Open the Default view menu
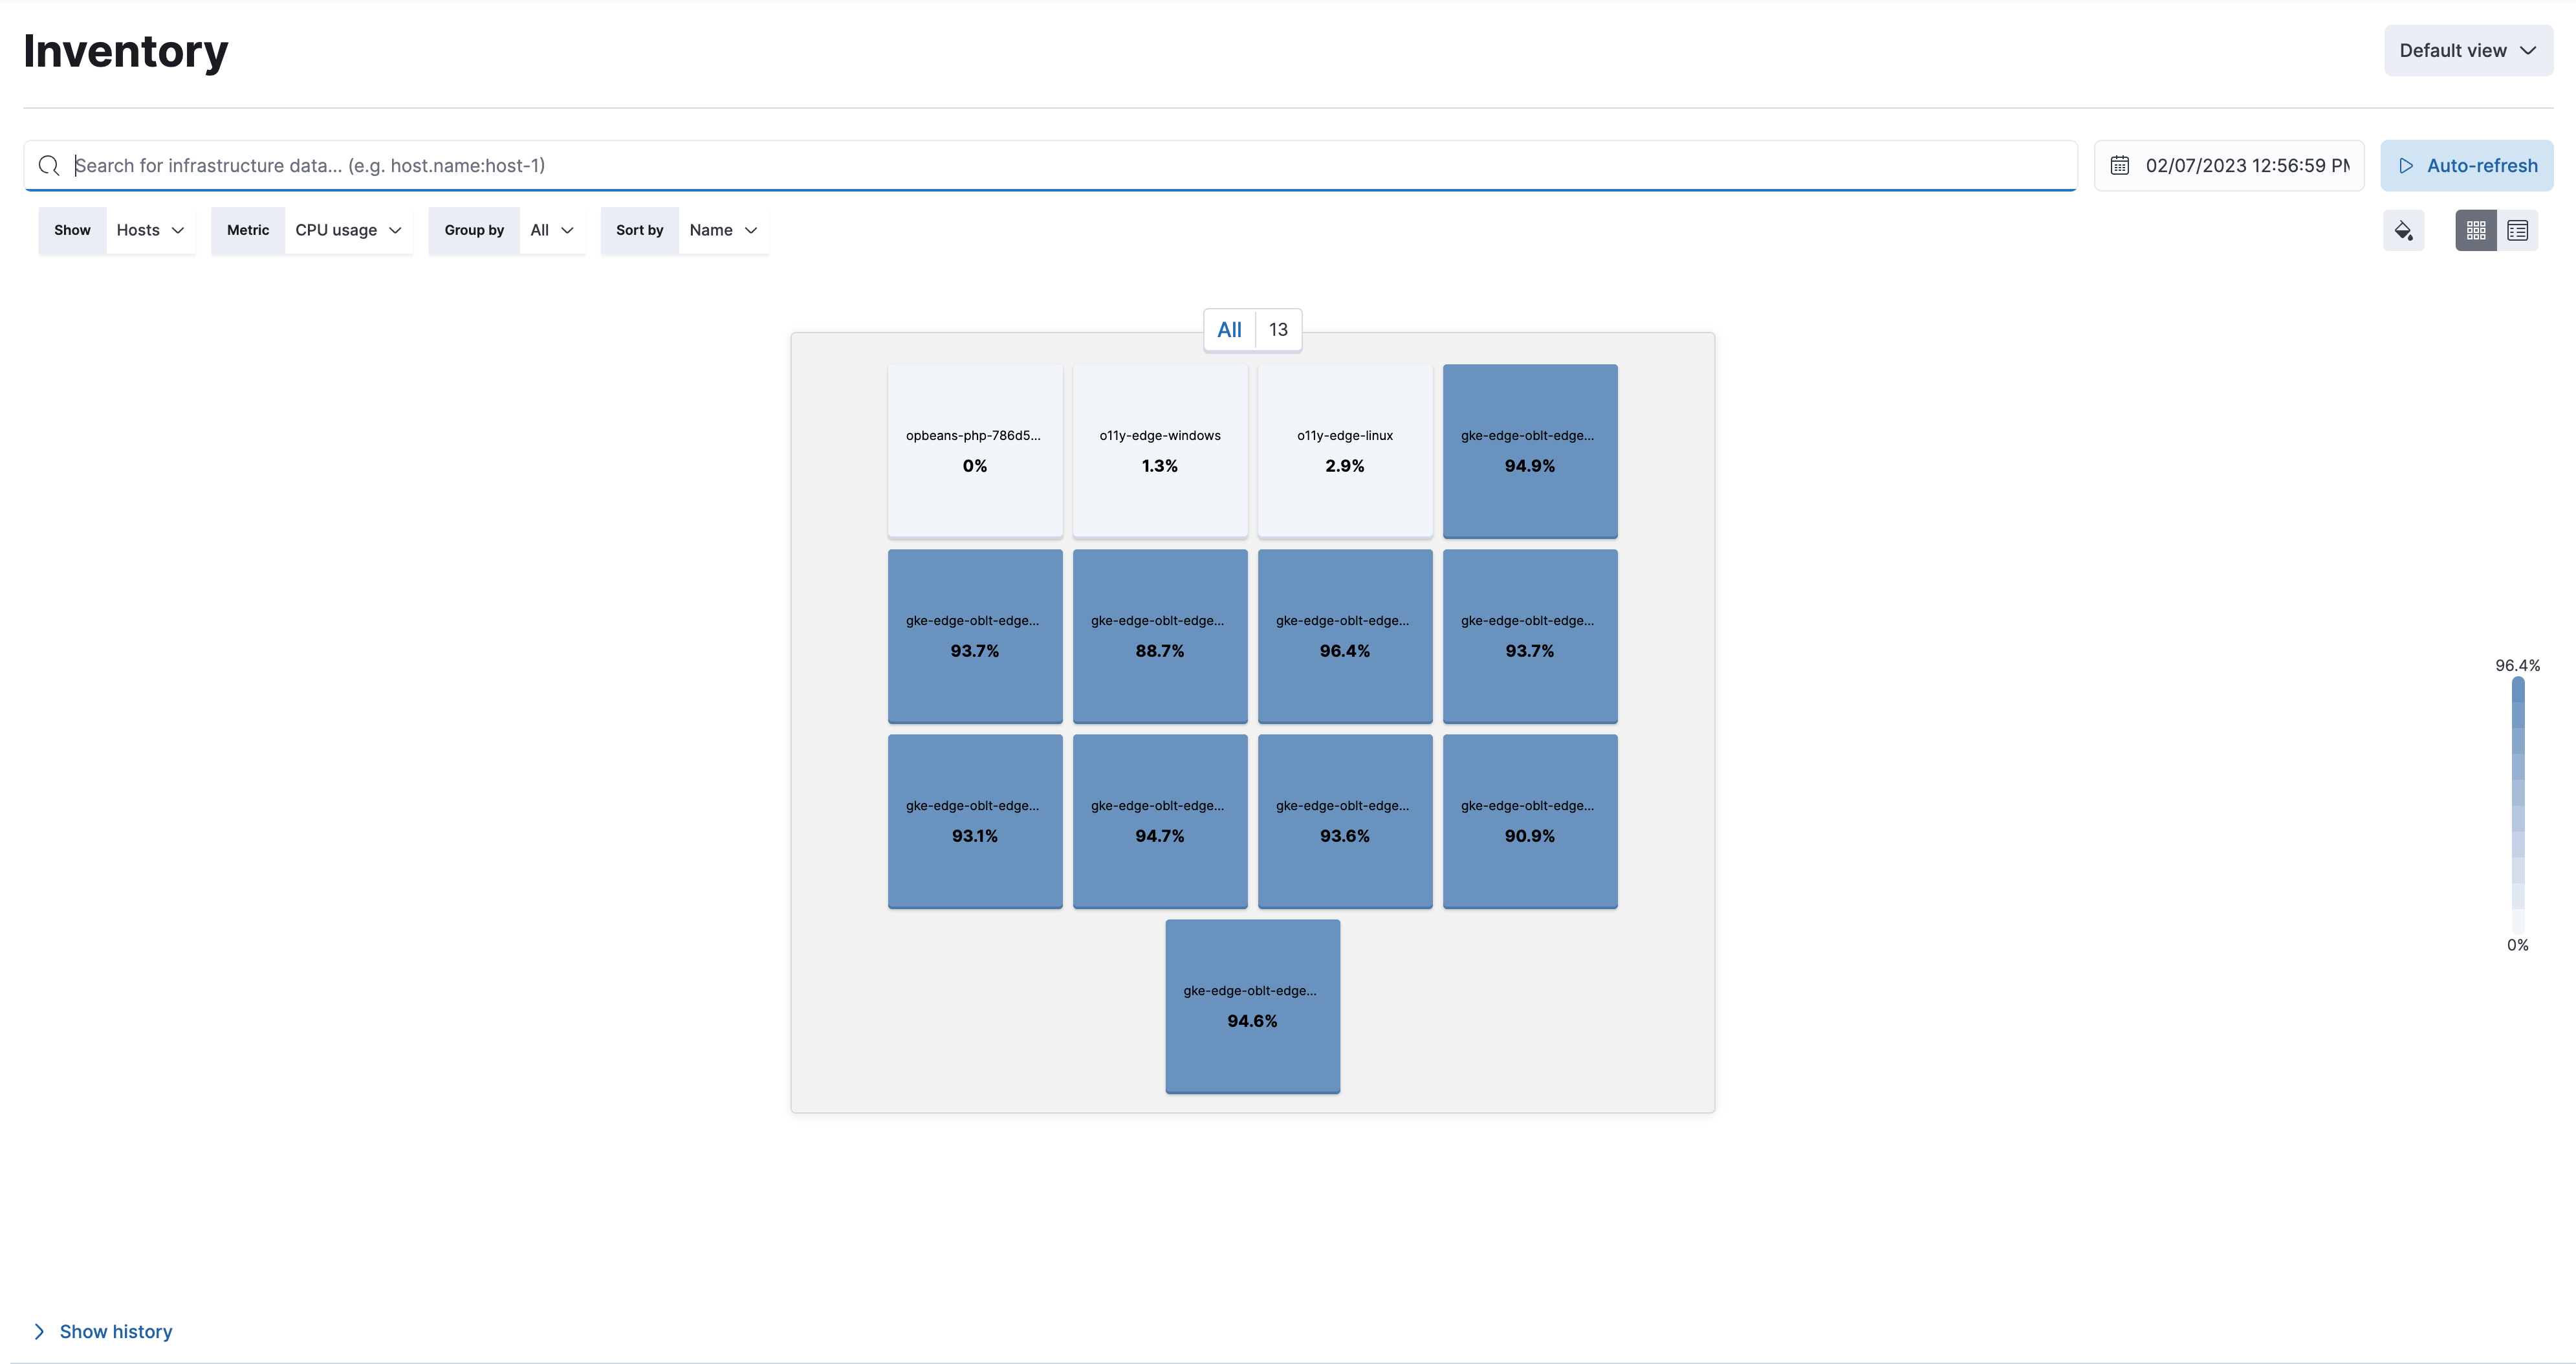 click(x=2467, y=50)
